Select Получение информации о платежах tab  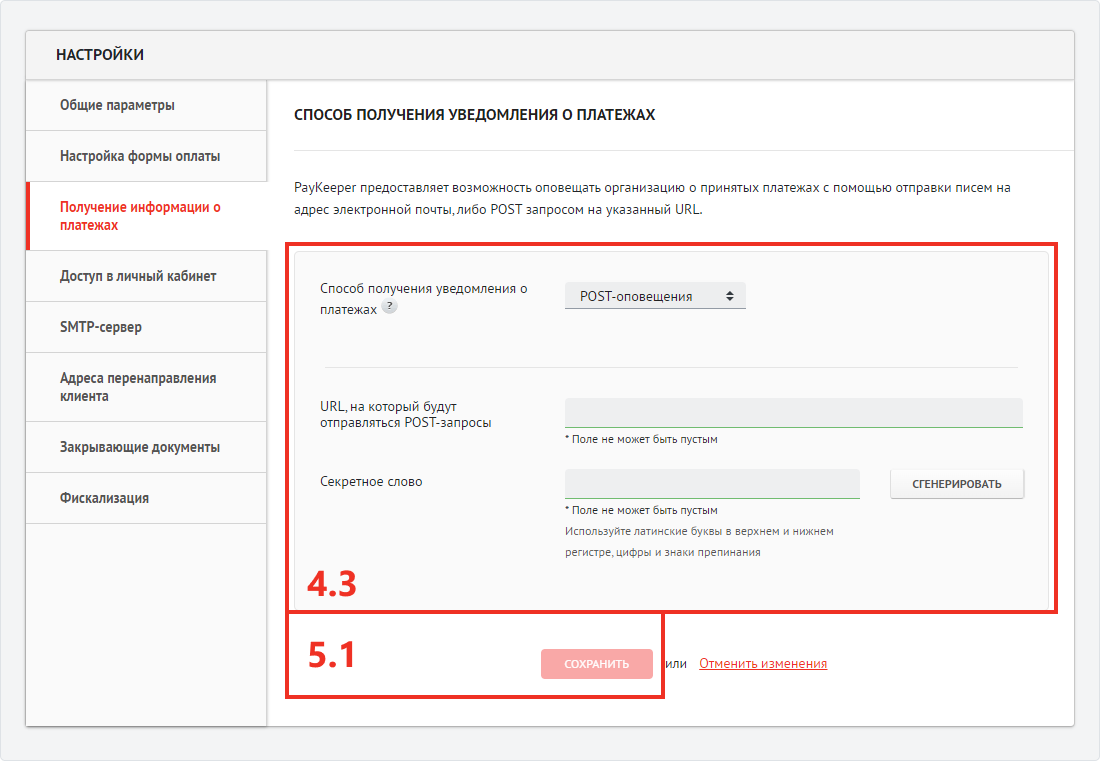click(140, 216)
